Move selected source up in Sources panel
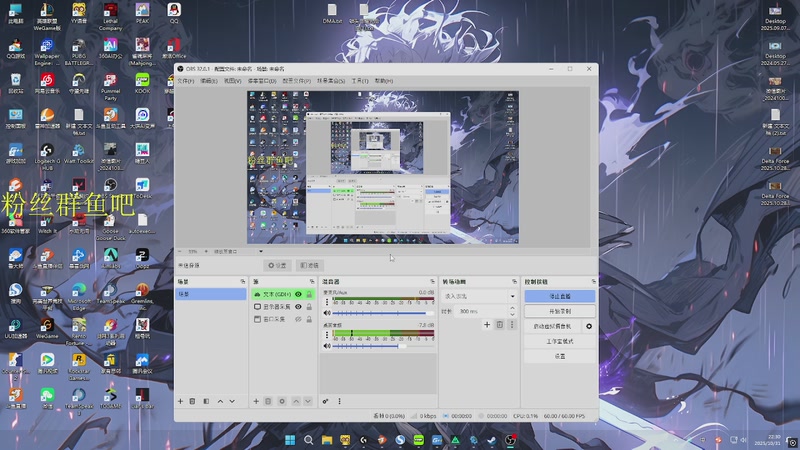 click(x=296, y=402)
